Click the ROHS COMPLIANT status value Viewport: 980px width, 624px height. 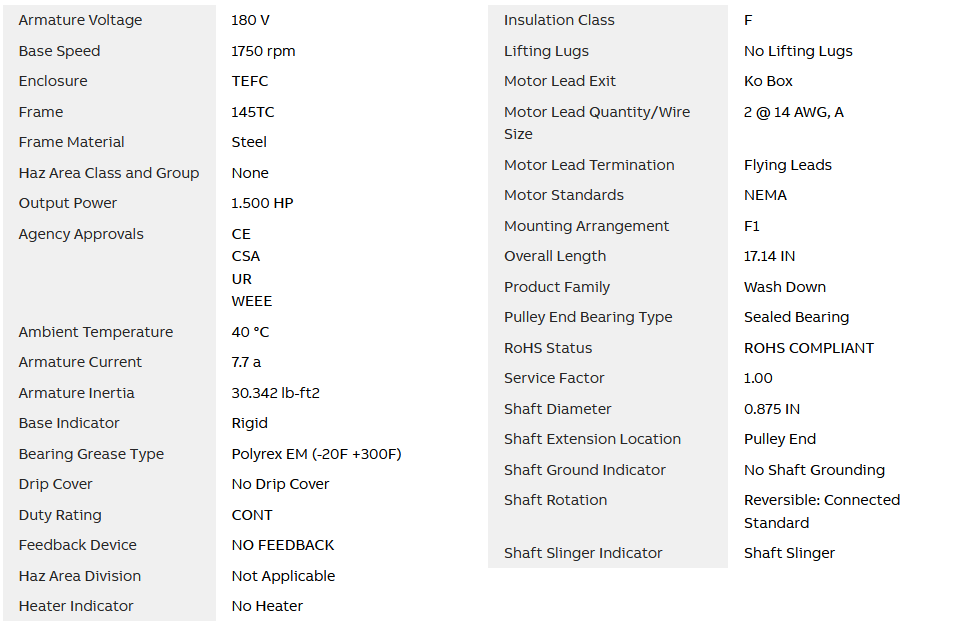[808, 348]
